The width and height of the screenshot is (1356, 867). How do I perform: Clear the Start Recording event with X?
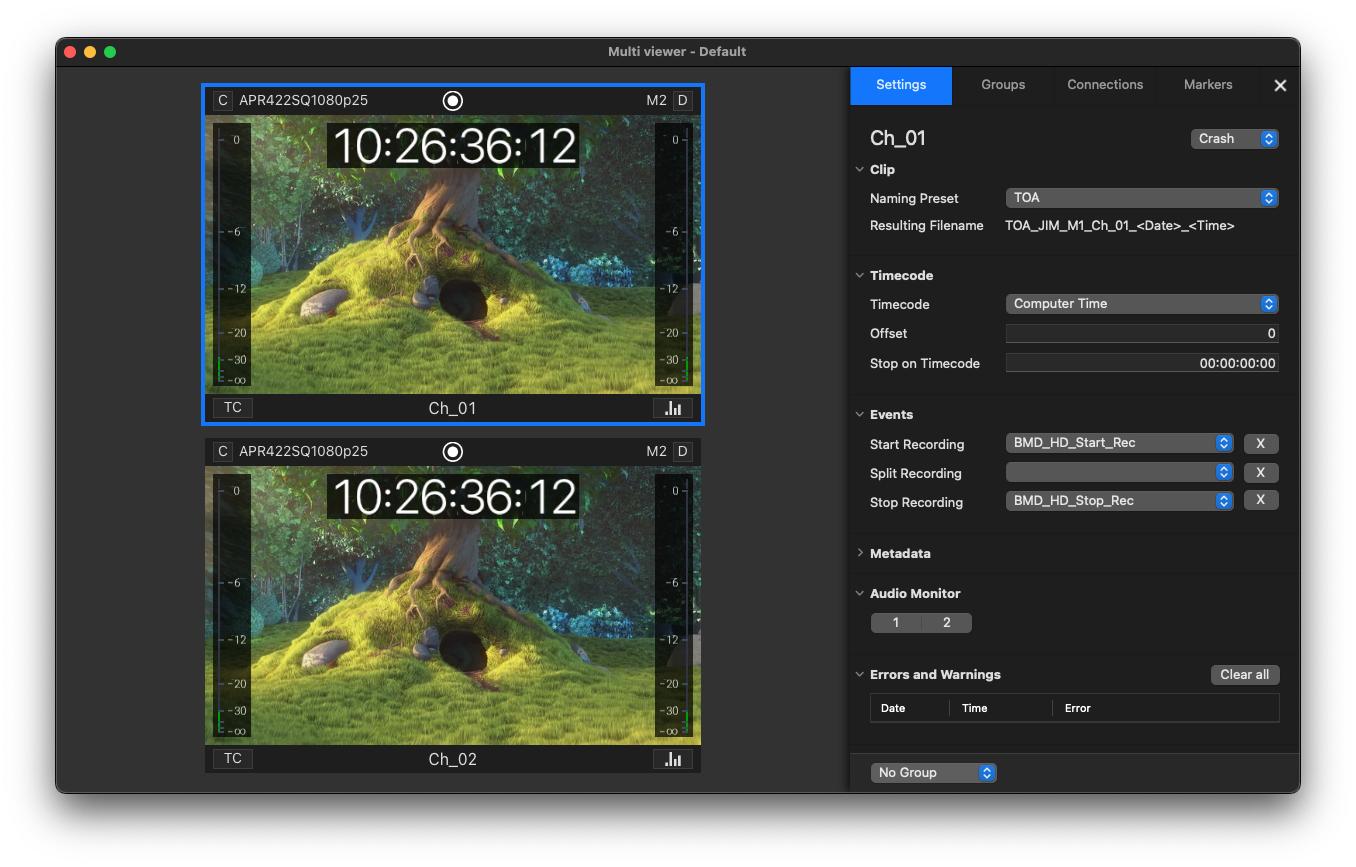click(x=1261, y=443)
